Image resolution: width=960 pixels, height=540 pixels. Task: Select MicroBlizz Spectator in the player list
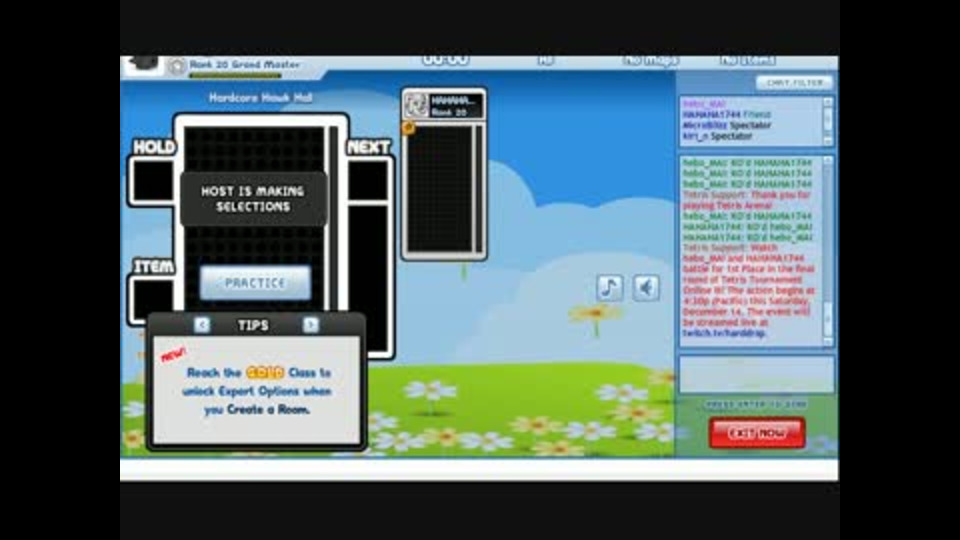(x=727, y=126)
